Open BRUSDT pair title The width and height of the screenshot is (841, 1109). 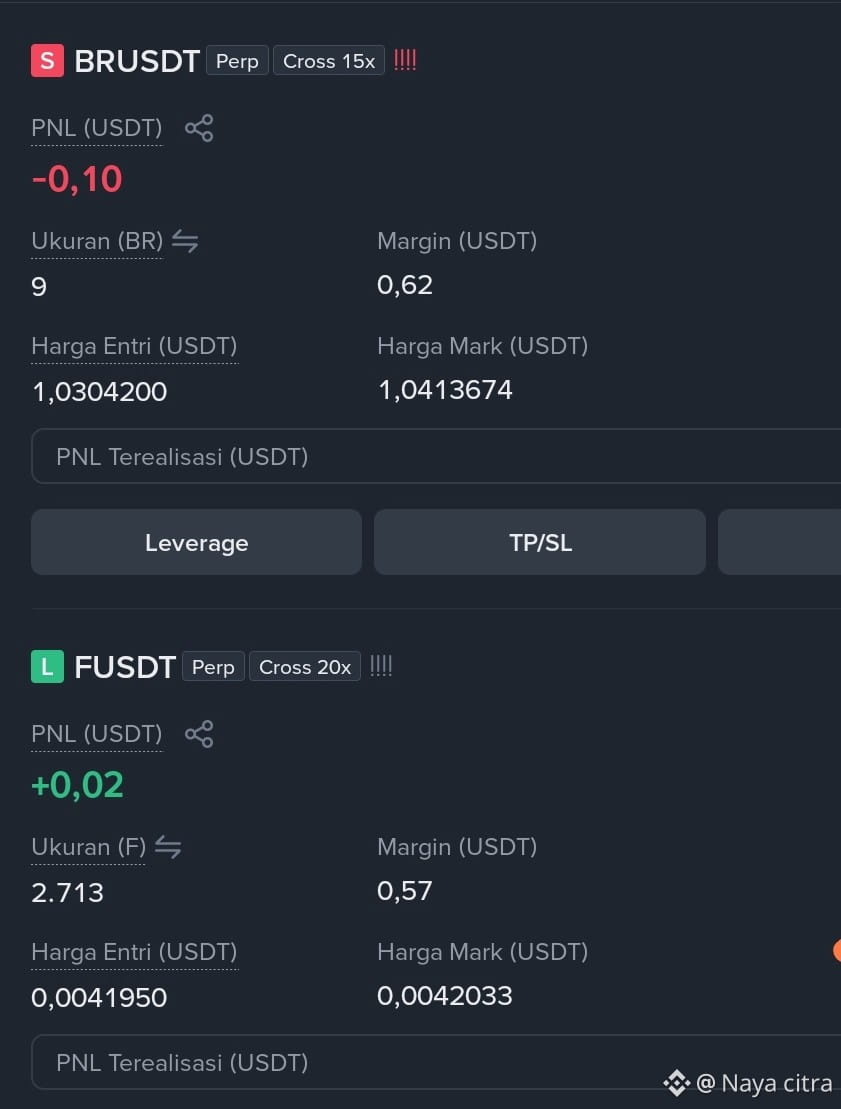137,62
